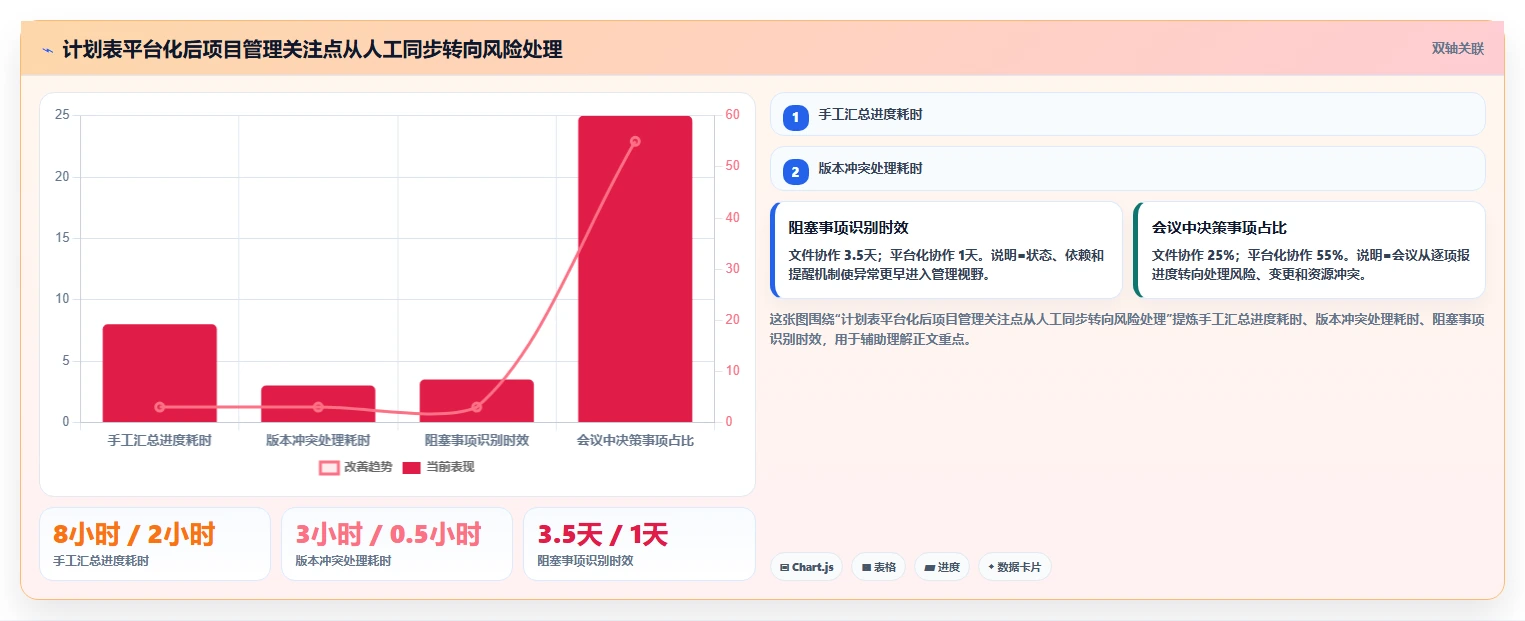This screenshot has height=621, width=1525.
Task: Click x-axis label 手工汇总进度耗时
Action: click(x=159, y=440)
